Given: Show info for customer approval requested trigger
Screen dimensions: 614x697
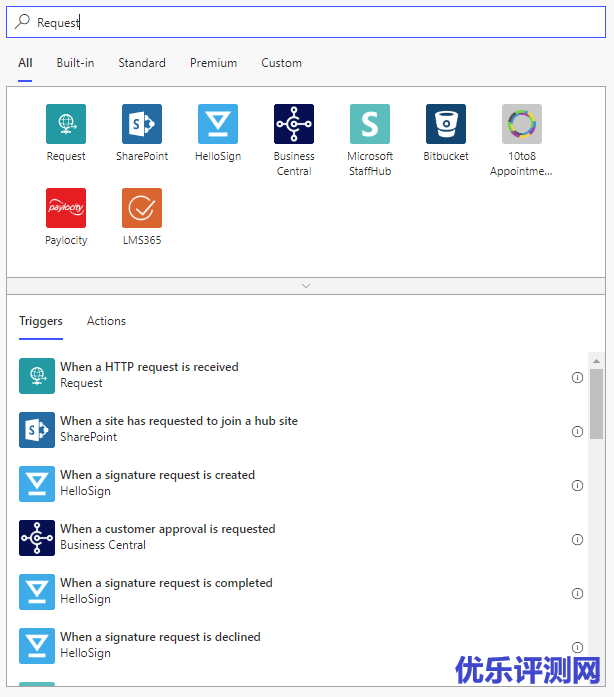Looking at the screenshot, I should pos(577,539).
